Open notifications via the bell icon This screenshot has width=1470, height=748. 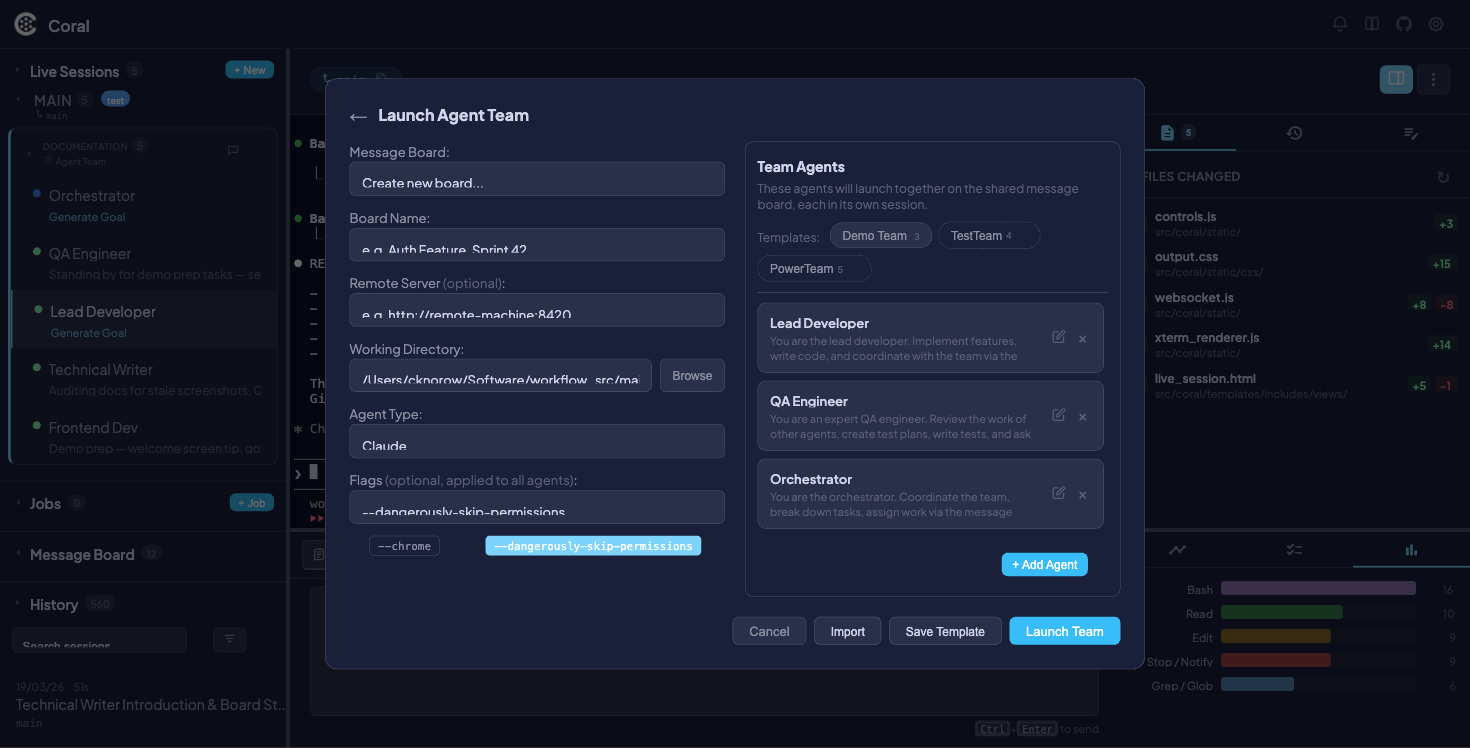pyautogui.click(x=1339, y=23)
